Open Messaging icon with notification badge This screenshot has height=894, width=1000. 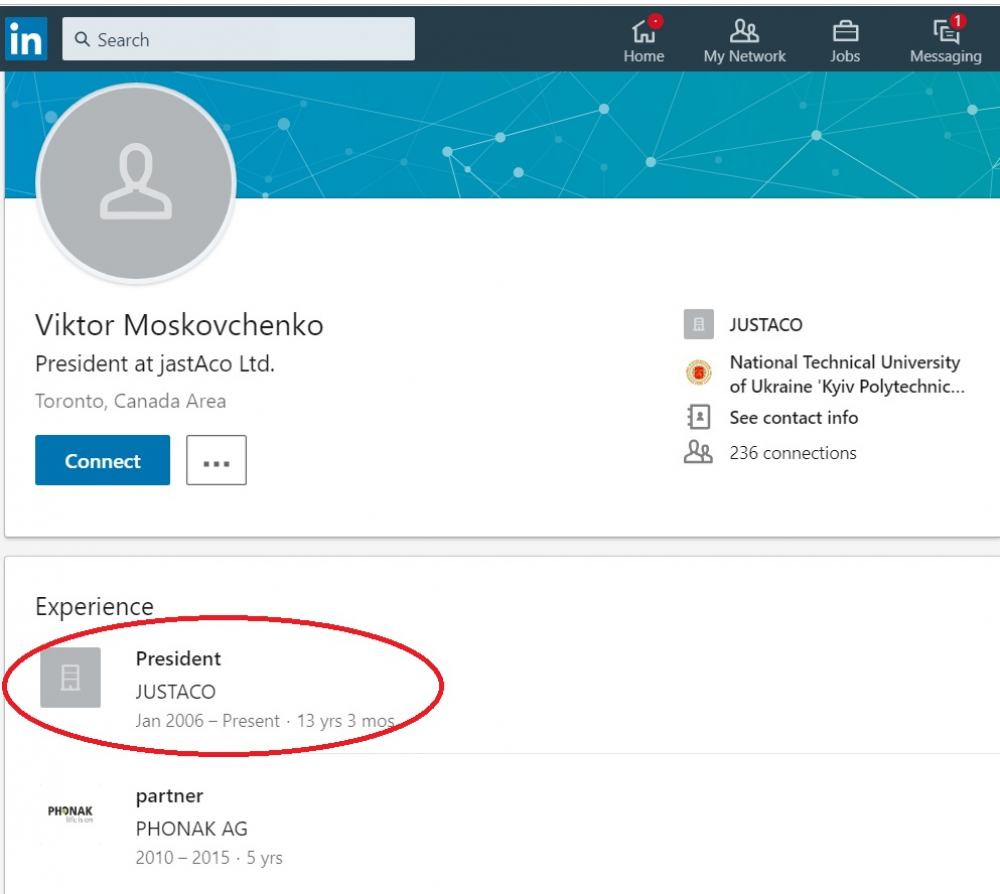click(x=945, y=31)
